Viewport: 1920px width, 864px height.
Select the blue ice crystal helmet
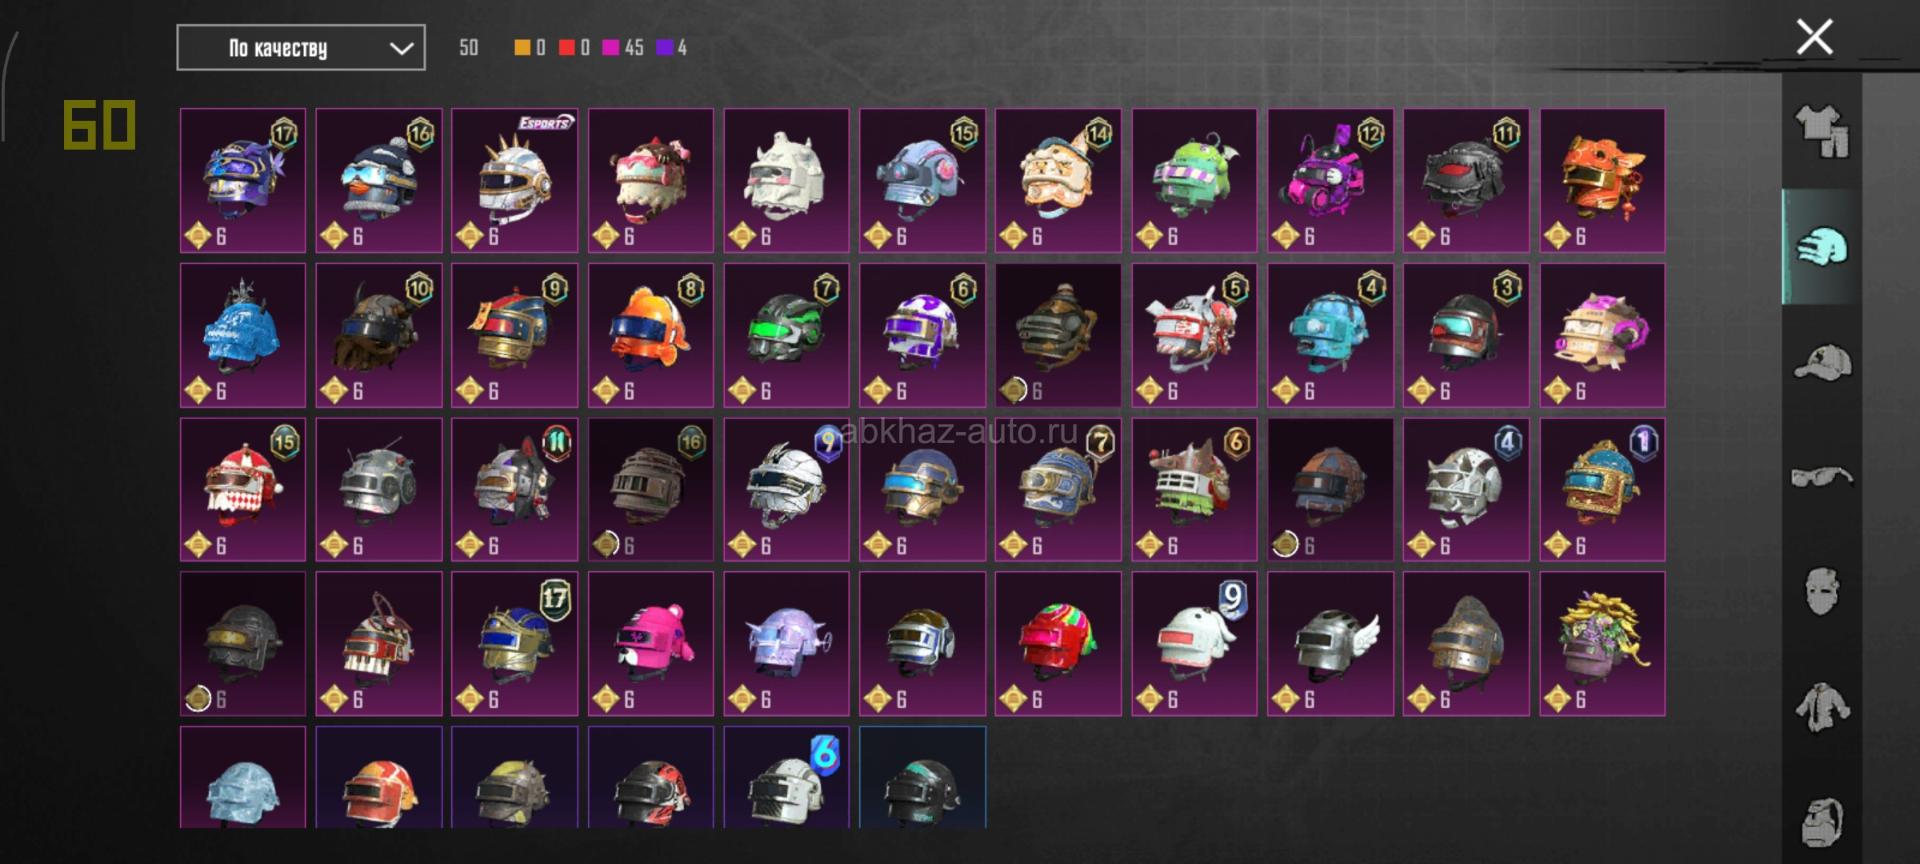[243, 335]
